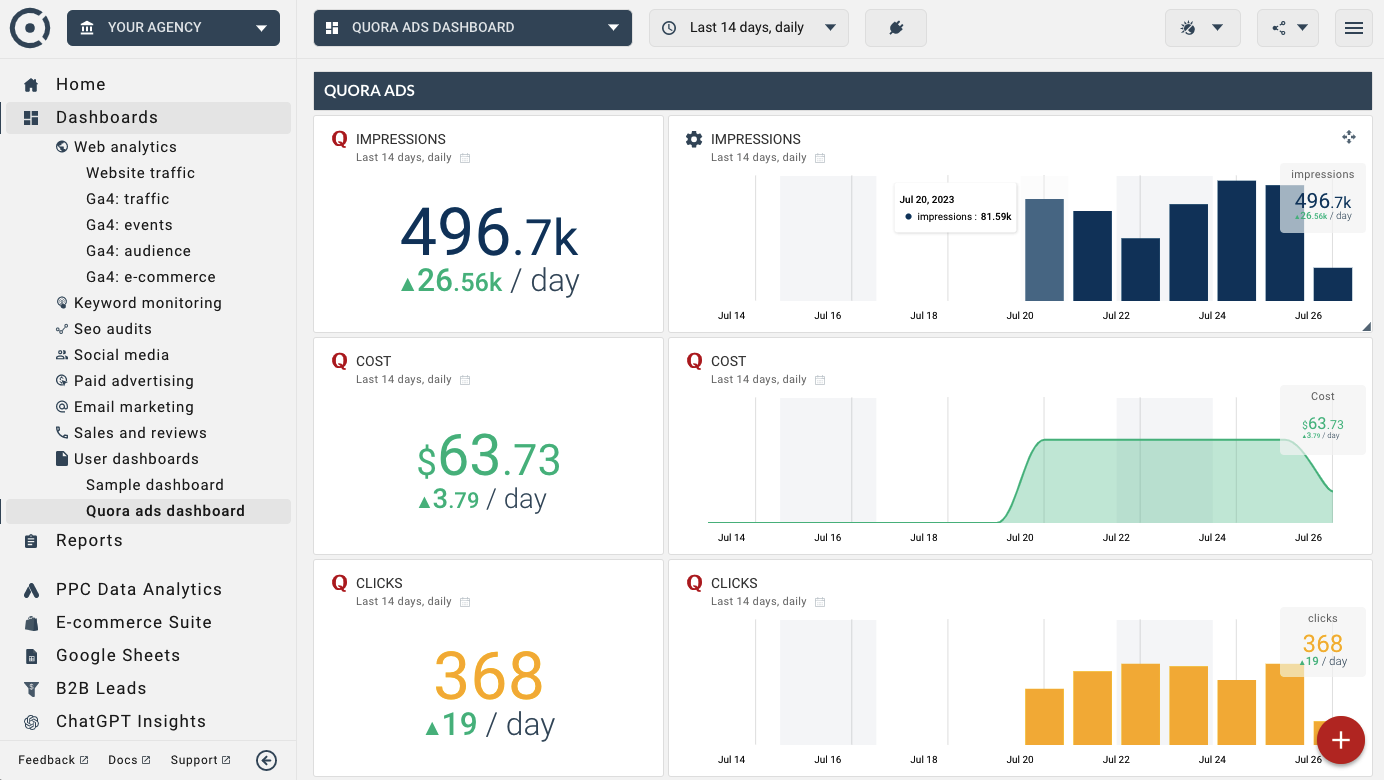The width and height of the screenshot is (1384, 780).
Task: Open the theme settings dropdown
Action: tap(1203, 28)
